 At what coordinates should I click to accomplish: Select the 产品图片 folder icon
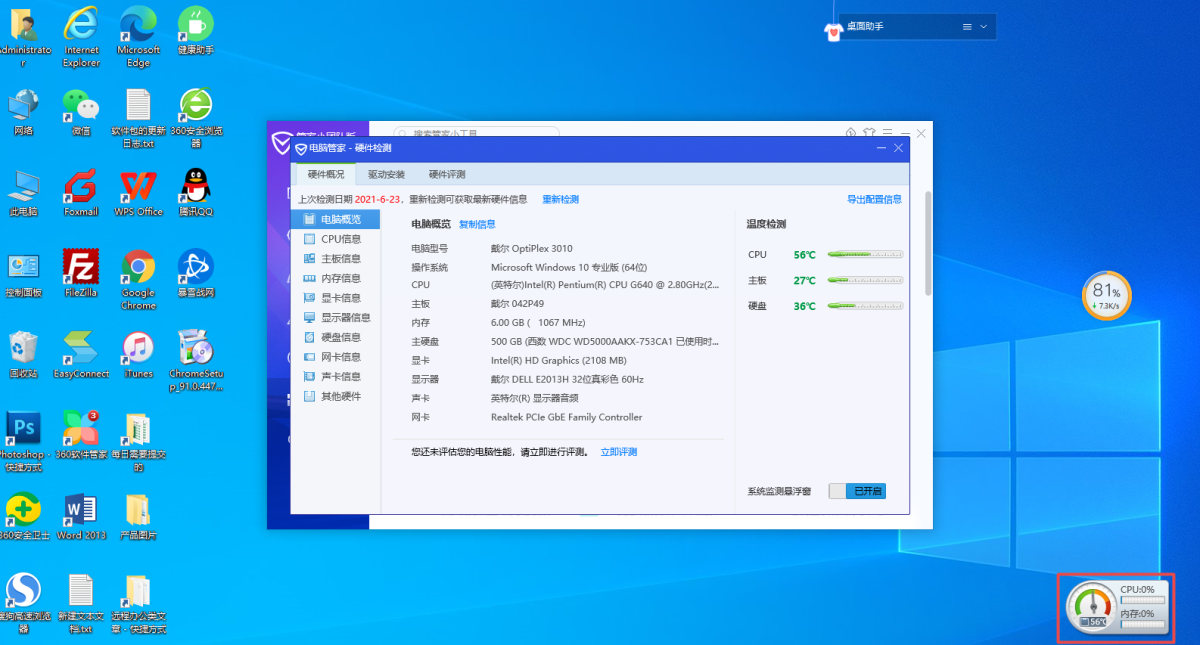(138, 516)
